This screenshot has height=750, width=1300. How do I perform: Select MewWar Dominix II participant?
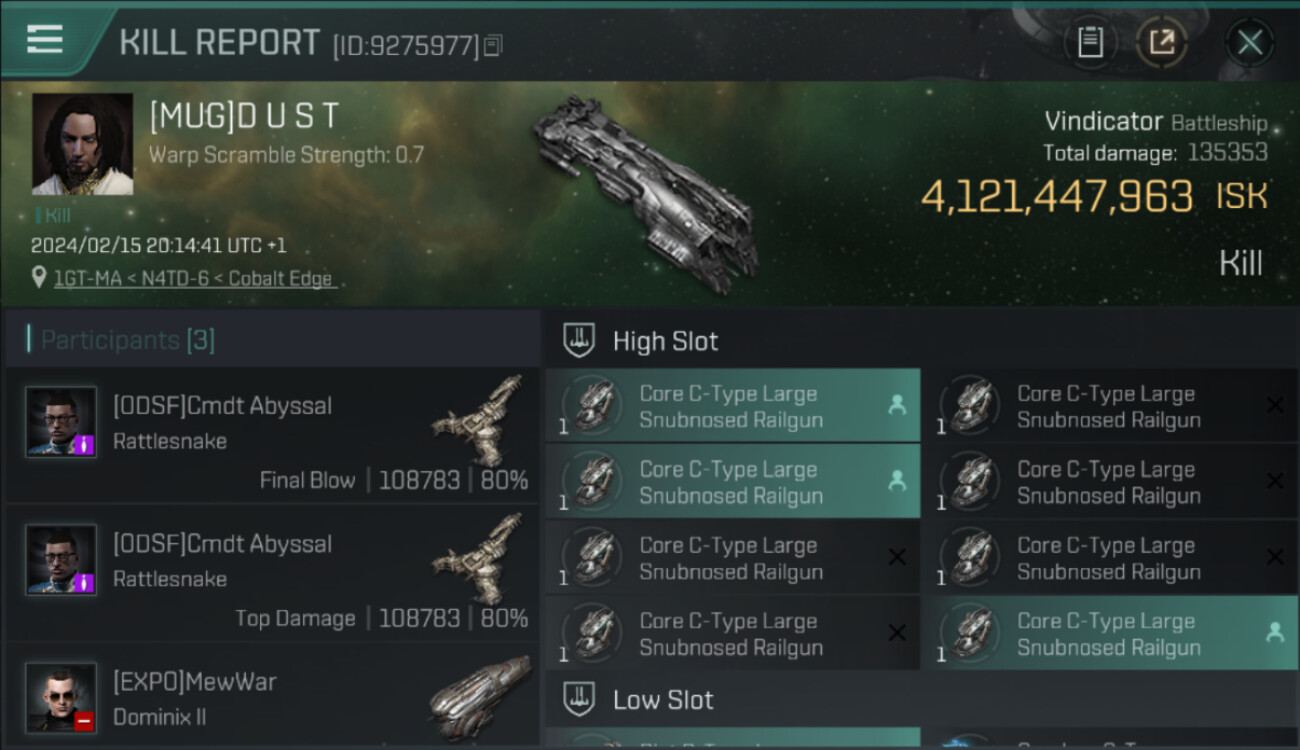[272, 698]
